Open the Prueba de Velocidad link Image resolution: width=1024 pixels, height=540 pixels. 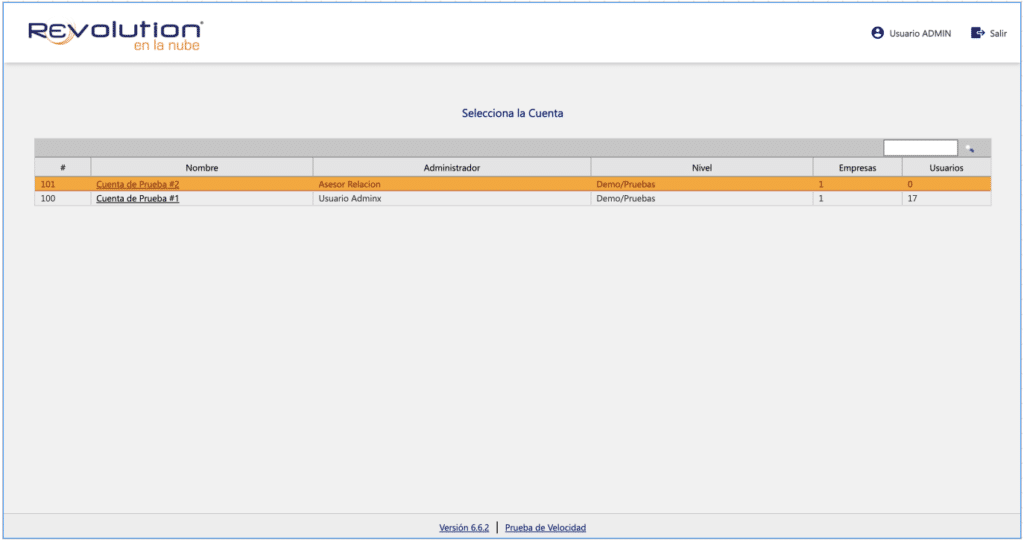coord(545,528)
